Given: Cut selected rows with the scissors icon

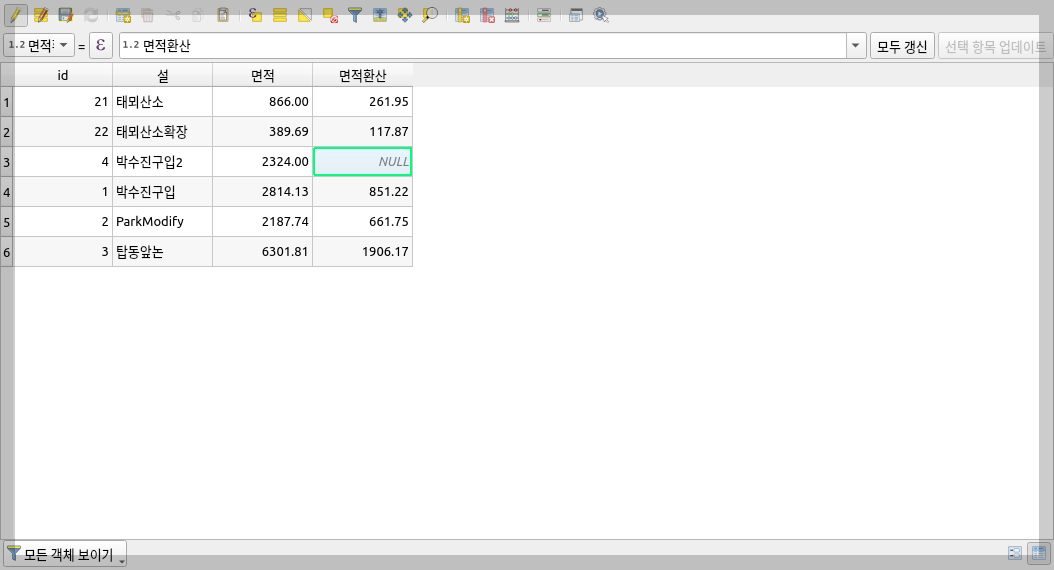Looking at the screenshot, I should coord(173,15).
